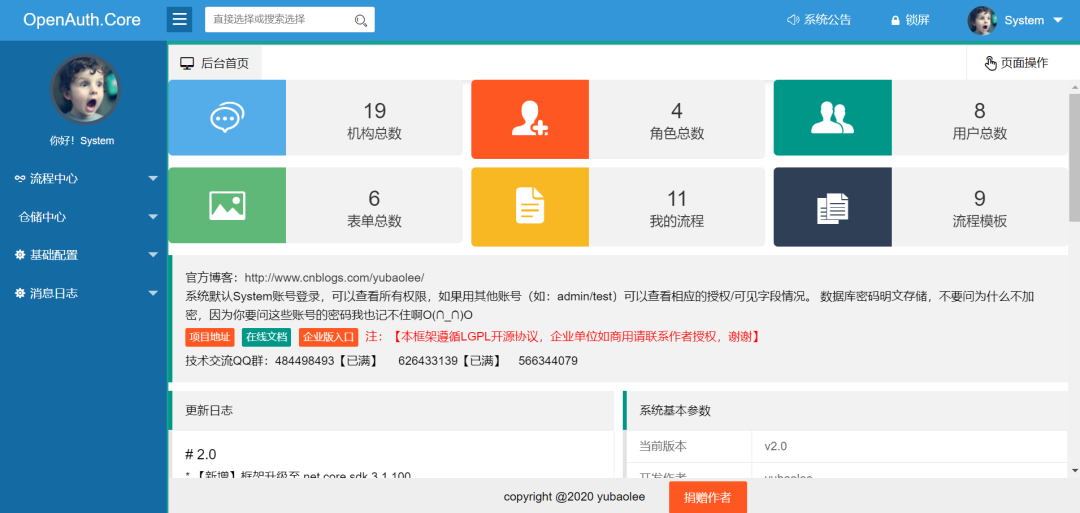Click the 企业版入口 button
1080x513 pixels.
(x=329, y=337)
